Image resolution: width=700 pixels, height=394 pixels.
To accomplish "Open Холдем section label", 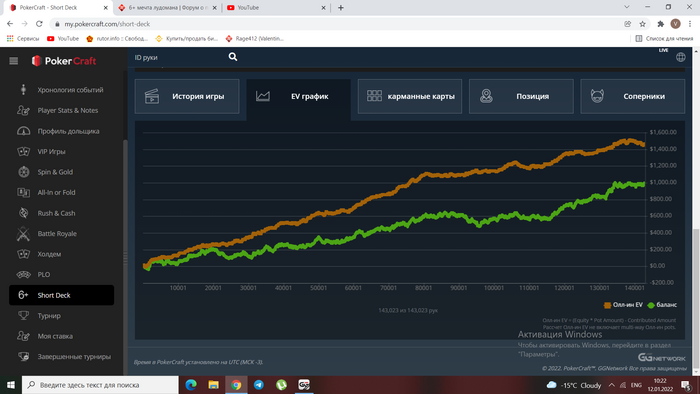I will [49, 254].
